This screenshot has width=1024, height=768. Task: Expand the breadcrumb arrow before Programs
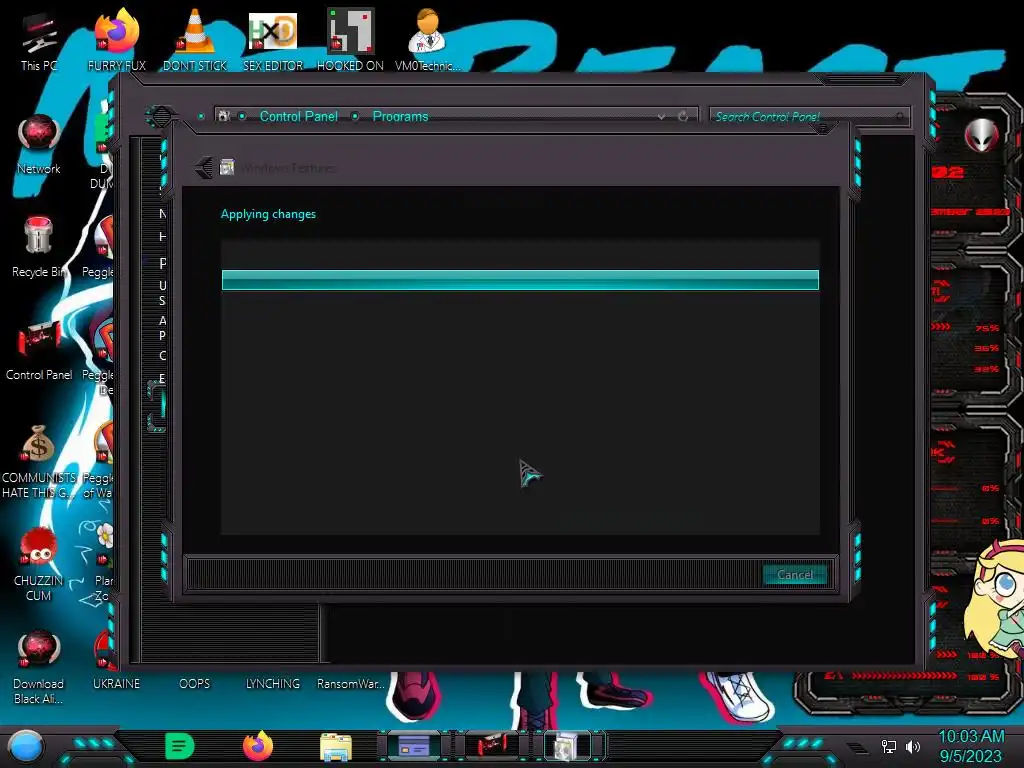coord(355,116)
